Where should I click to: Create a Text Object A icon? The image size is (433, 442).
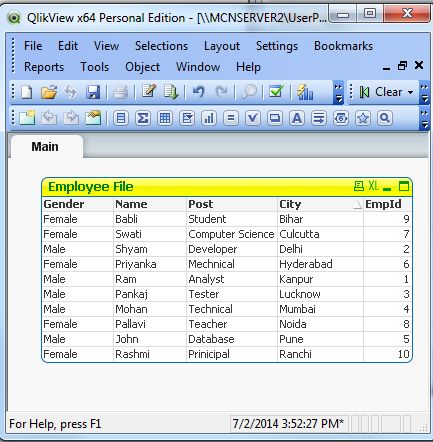(x=297, y=118)
